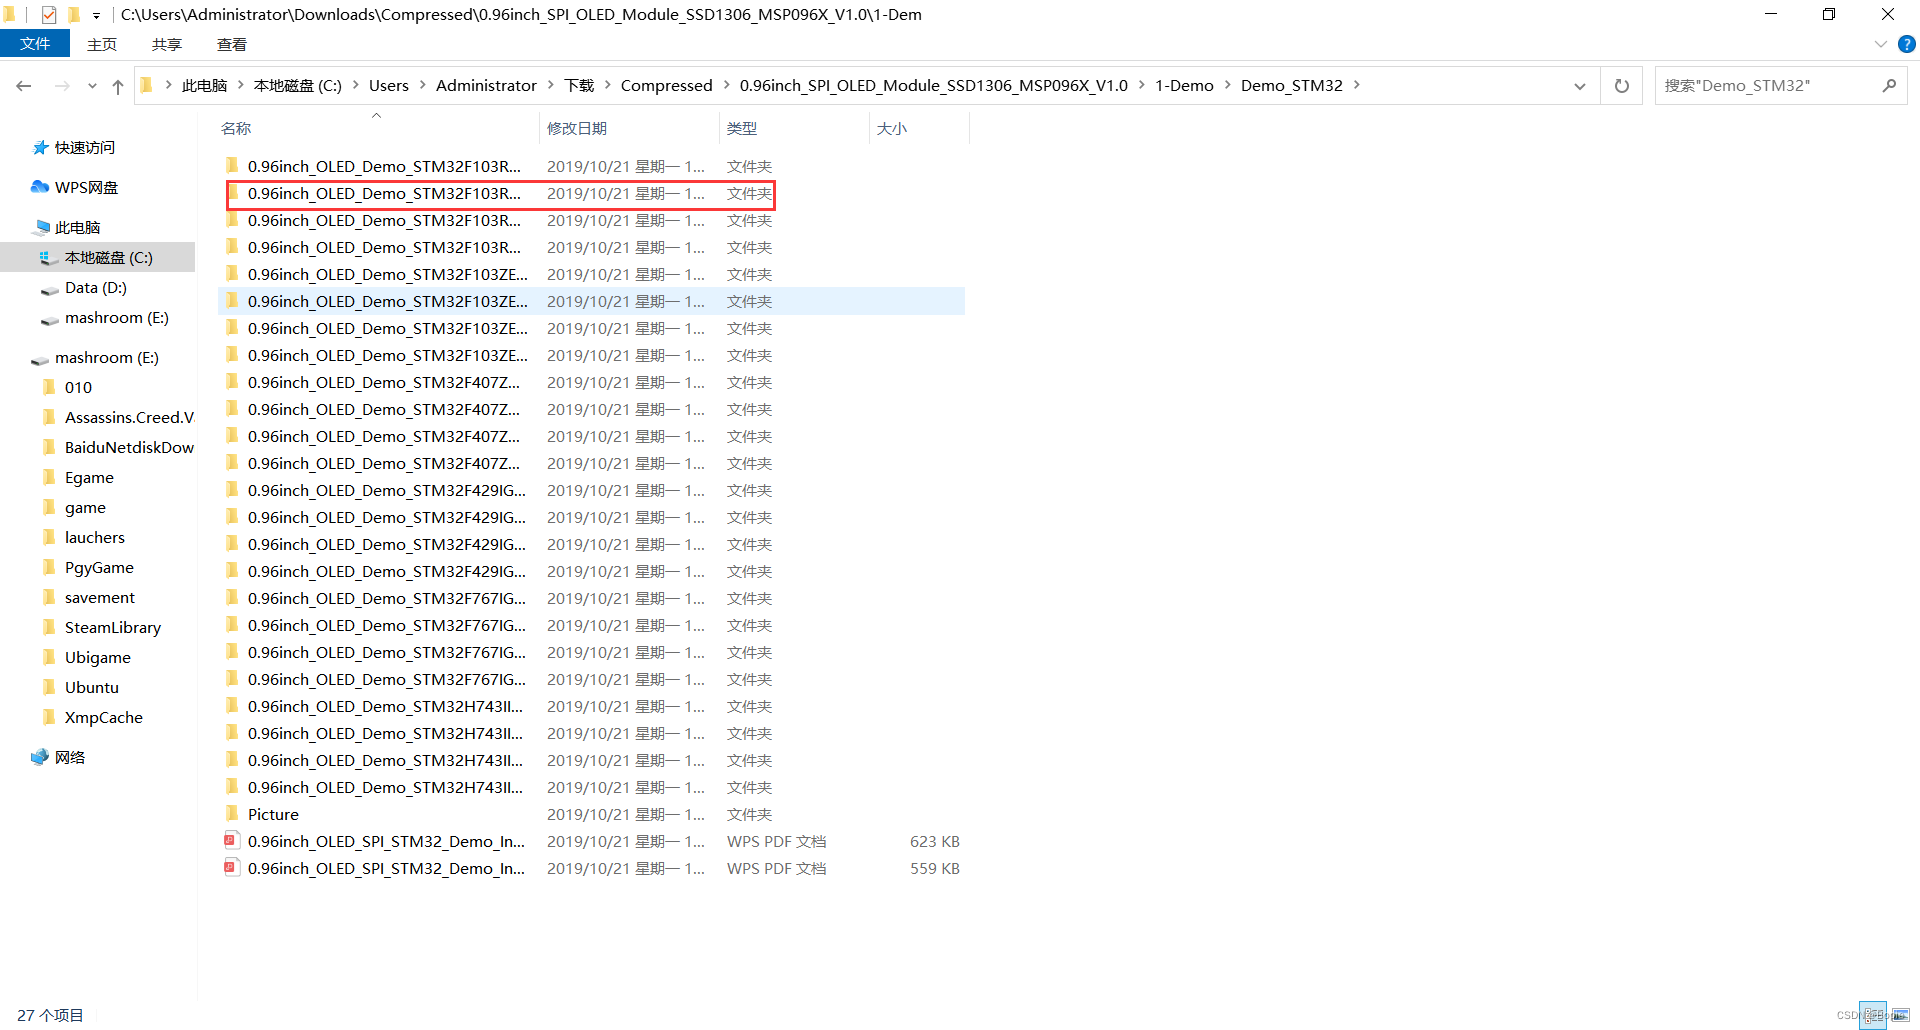
Task: Navigate to Compressed in the breadcrumb
Action: [667, 85]
